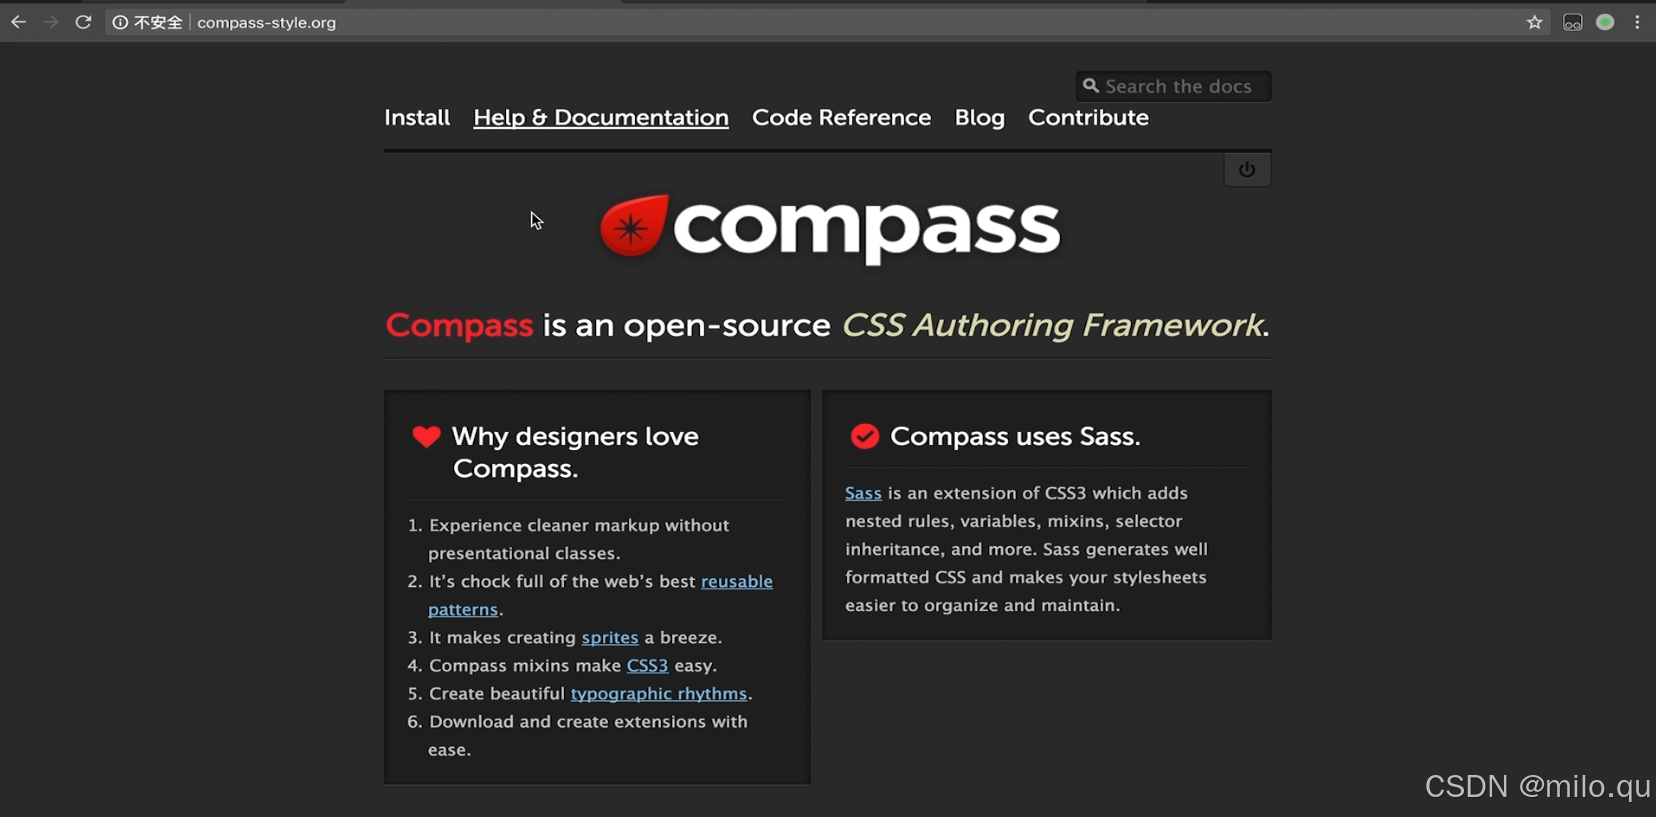Click 'Compass uses Sass.' heading

(1015, 436)
